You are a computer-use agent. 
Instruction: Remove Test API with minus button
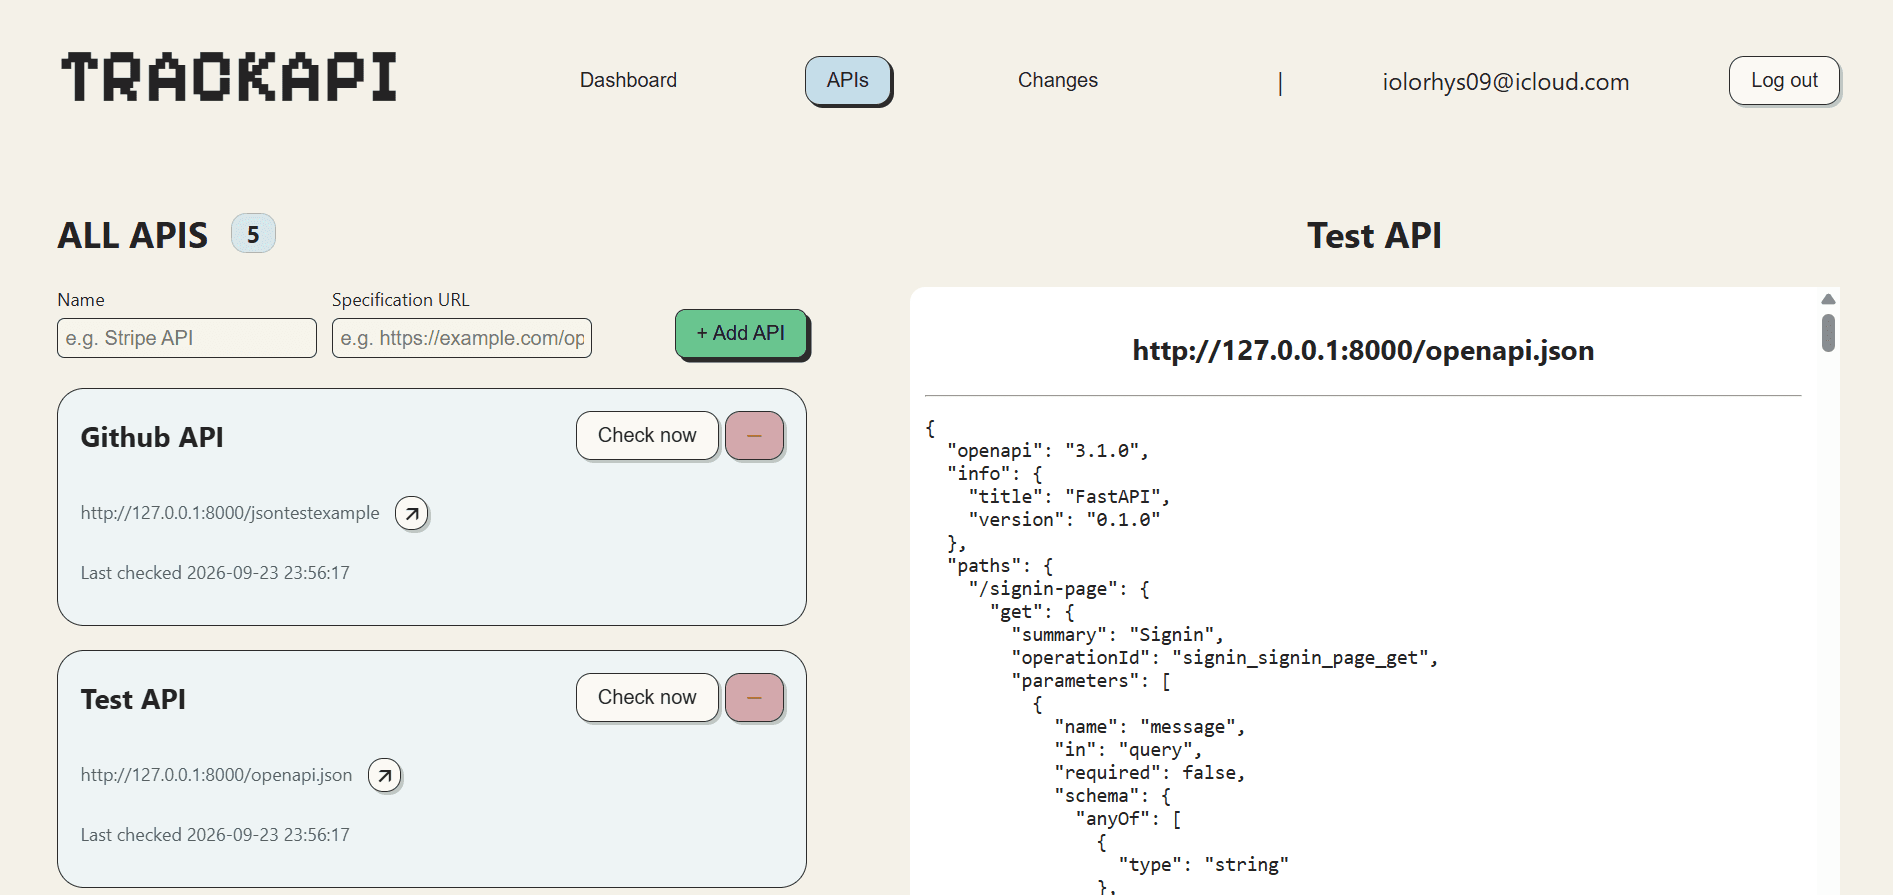coord(754,698)
